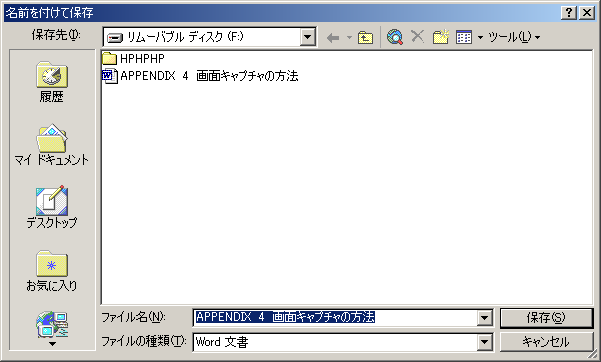Select the HPHPHP folder
Screen dimensions: 601x362
134,59
